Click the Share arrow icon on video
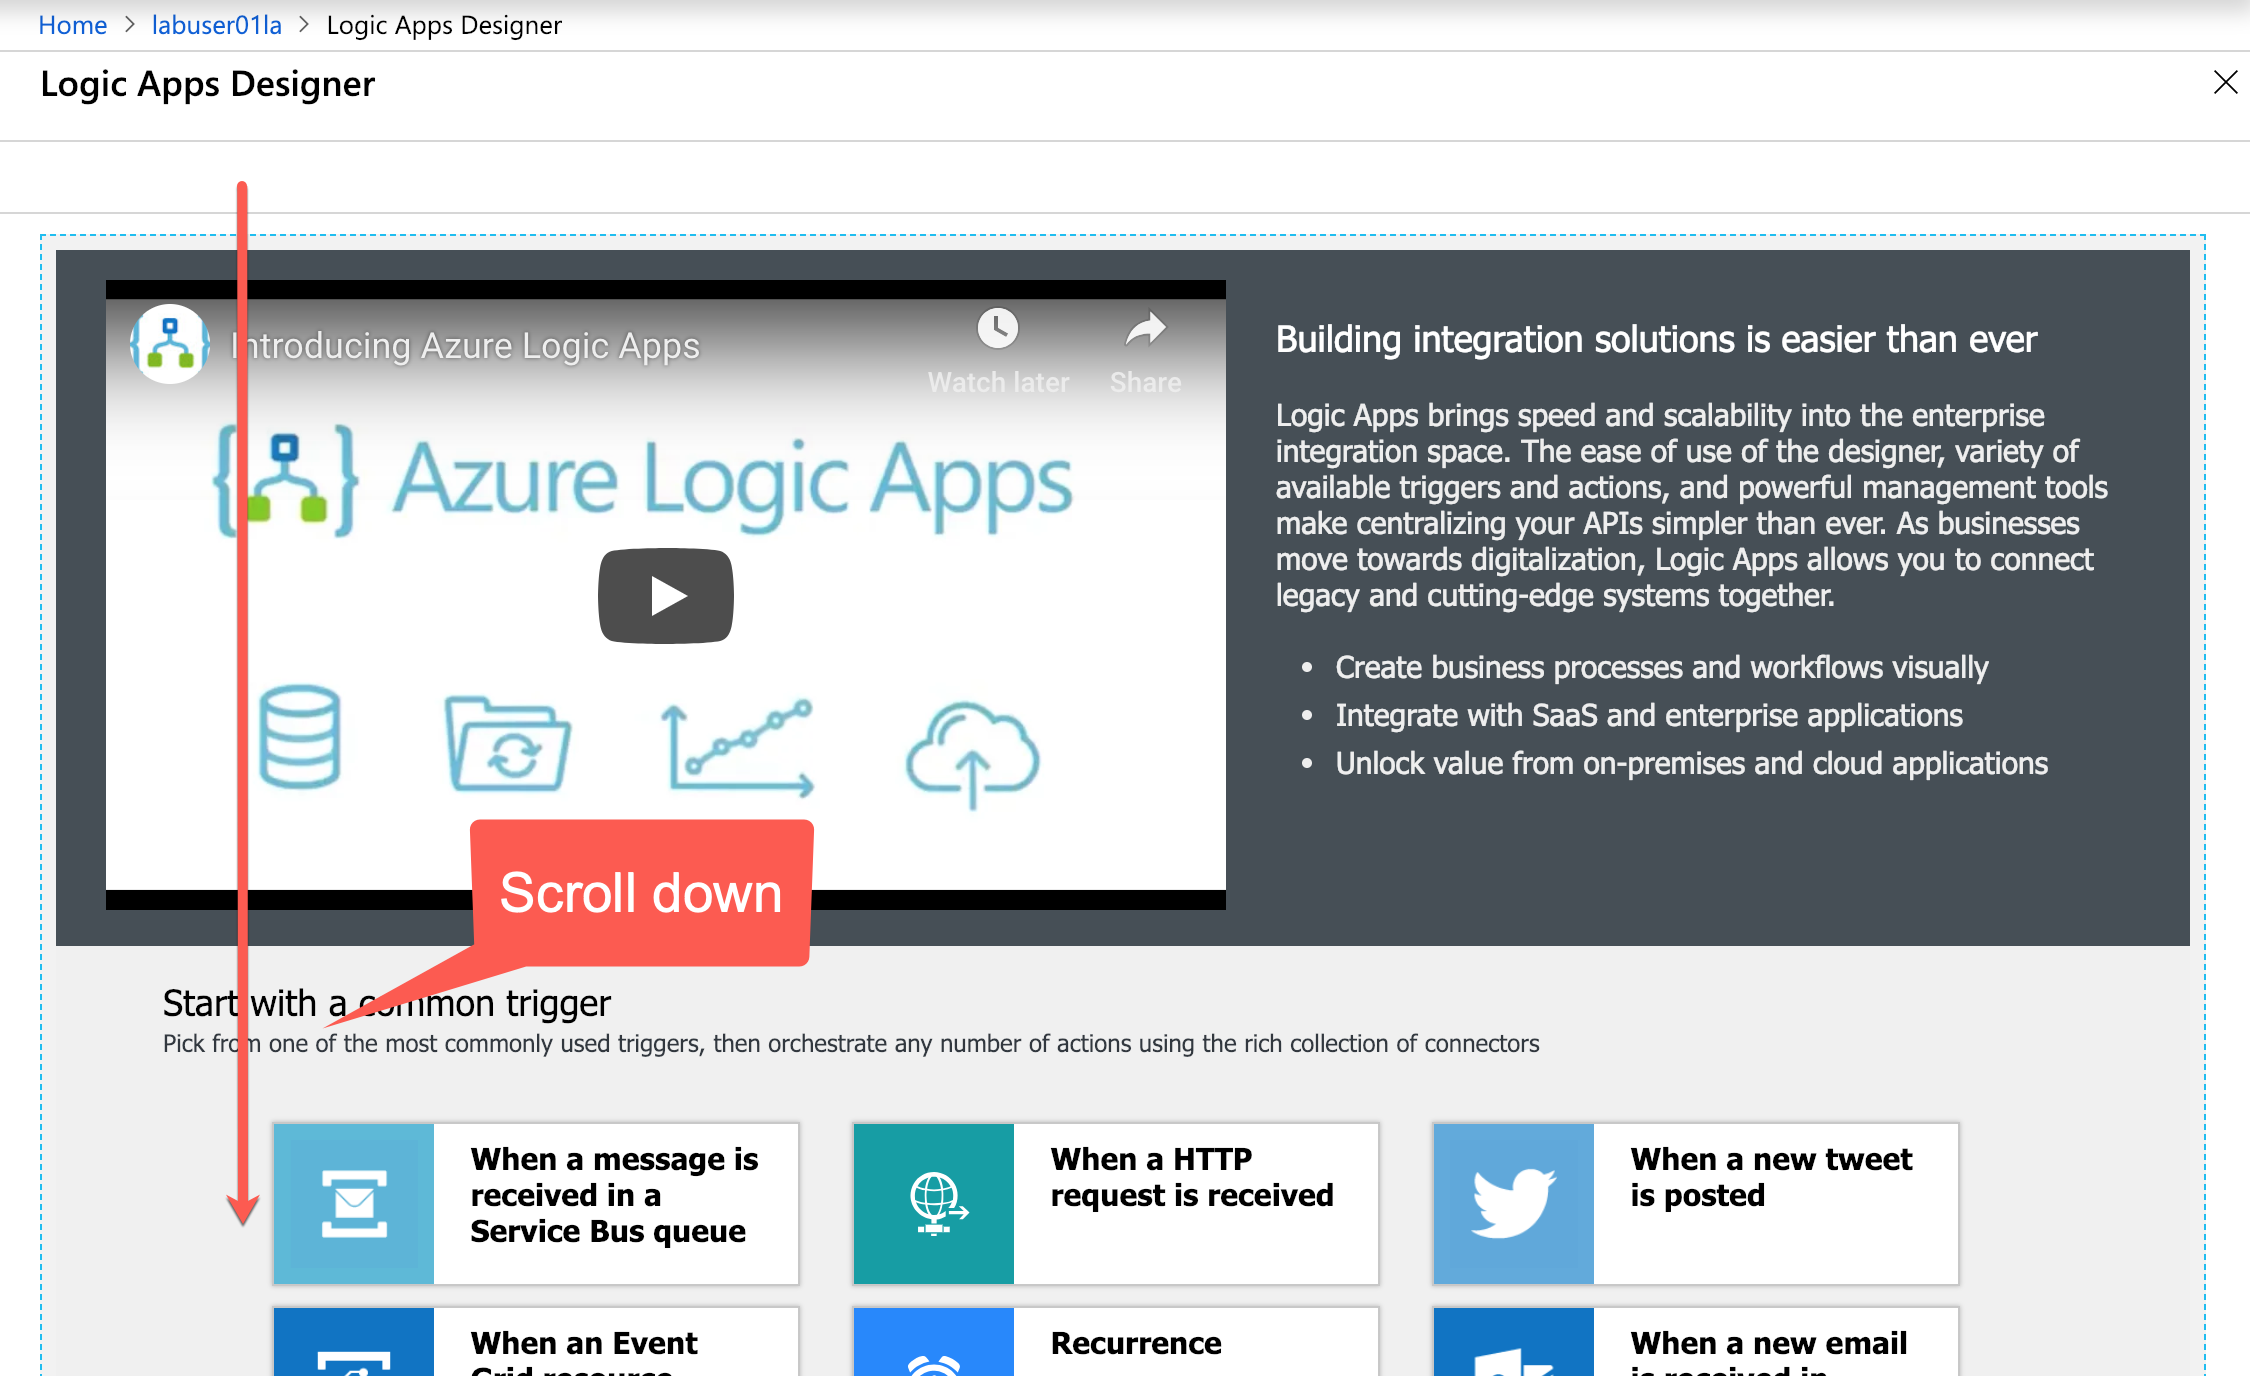Image resolution: width=2250 pixels, height=1376 pixels. point(1146,329)
